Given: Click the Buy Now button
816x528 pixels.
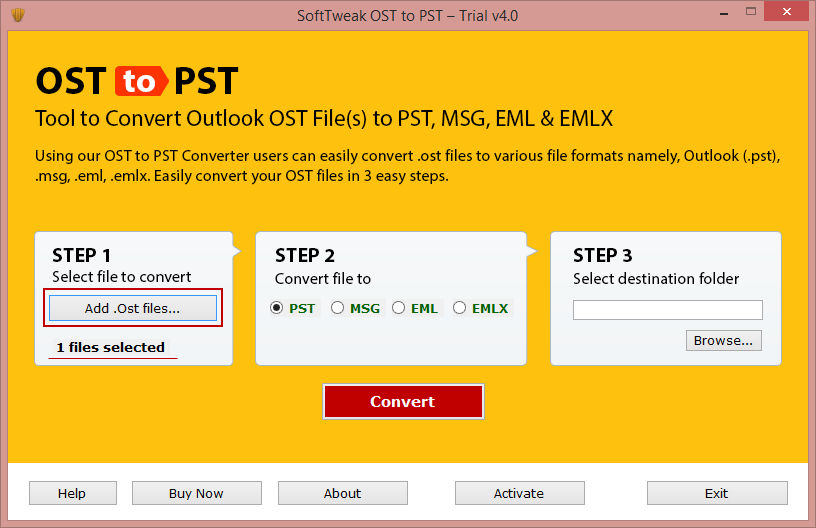Looking at the screenshot, I should click(x=196, y=493).
